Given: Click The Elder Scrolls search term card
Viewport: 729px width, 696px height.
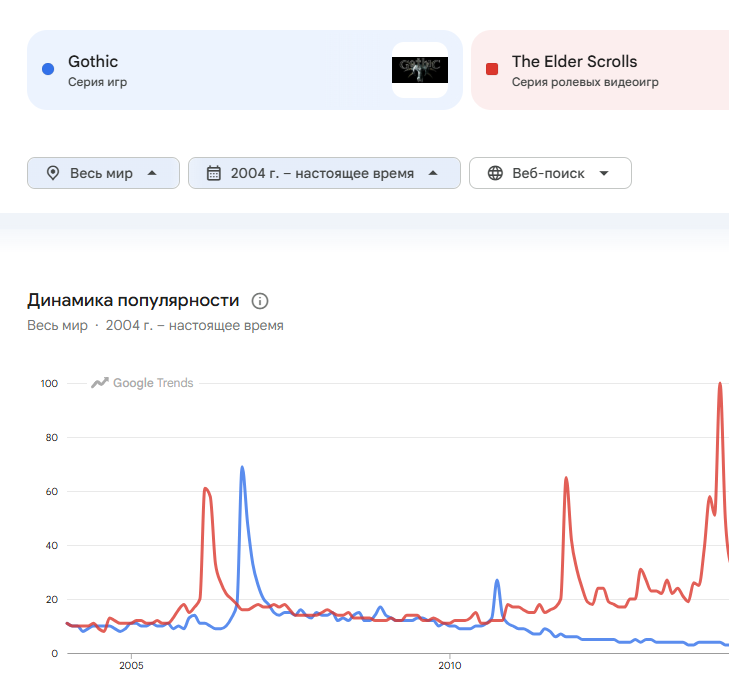Looking at the screenshot, I should pyautogui.click(x=600, y=70).
